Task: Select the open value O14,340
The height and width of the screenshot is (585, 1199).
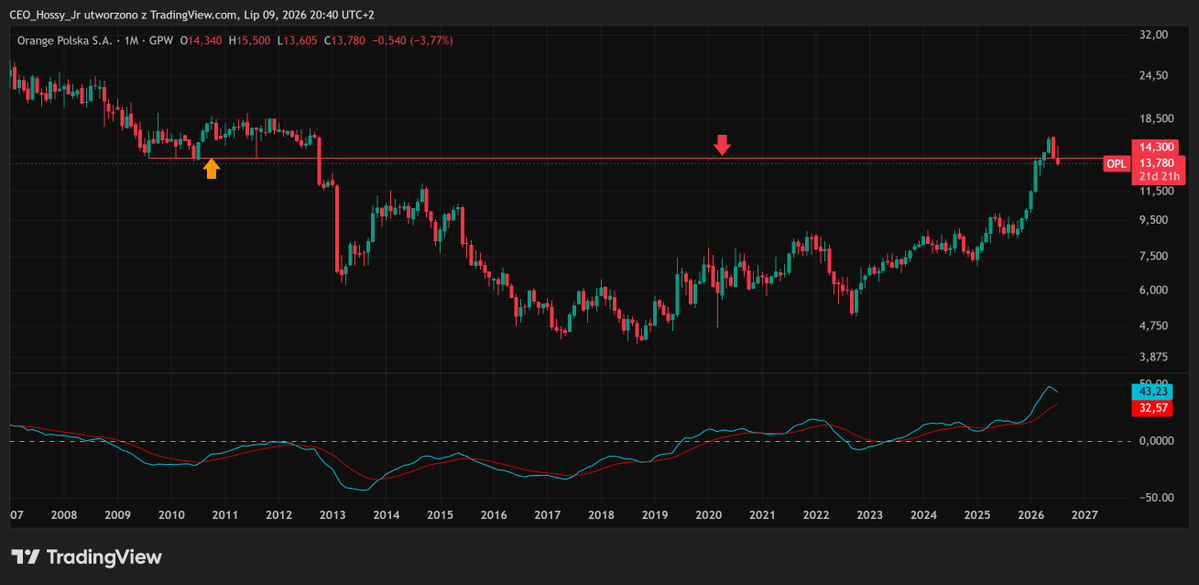Action: pyautogui.click(x=200, y=41)
